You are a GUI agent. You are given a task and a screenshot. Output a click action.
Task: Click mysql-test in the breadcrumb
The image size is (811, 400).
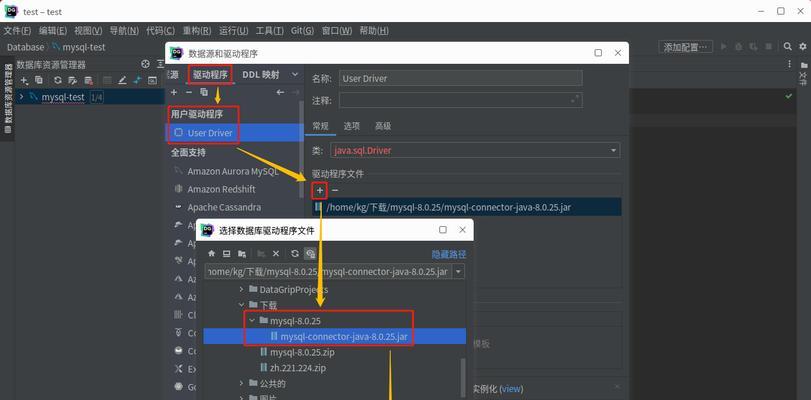coord(84,47)
